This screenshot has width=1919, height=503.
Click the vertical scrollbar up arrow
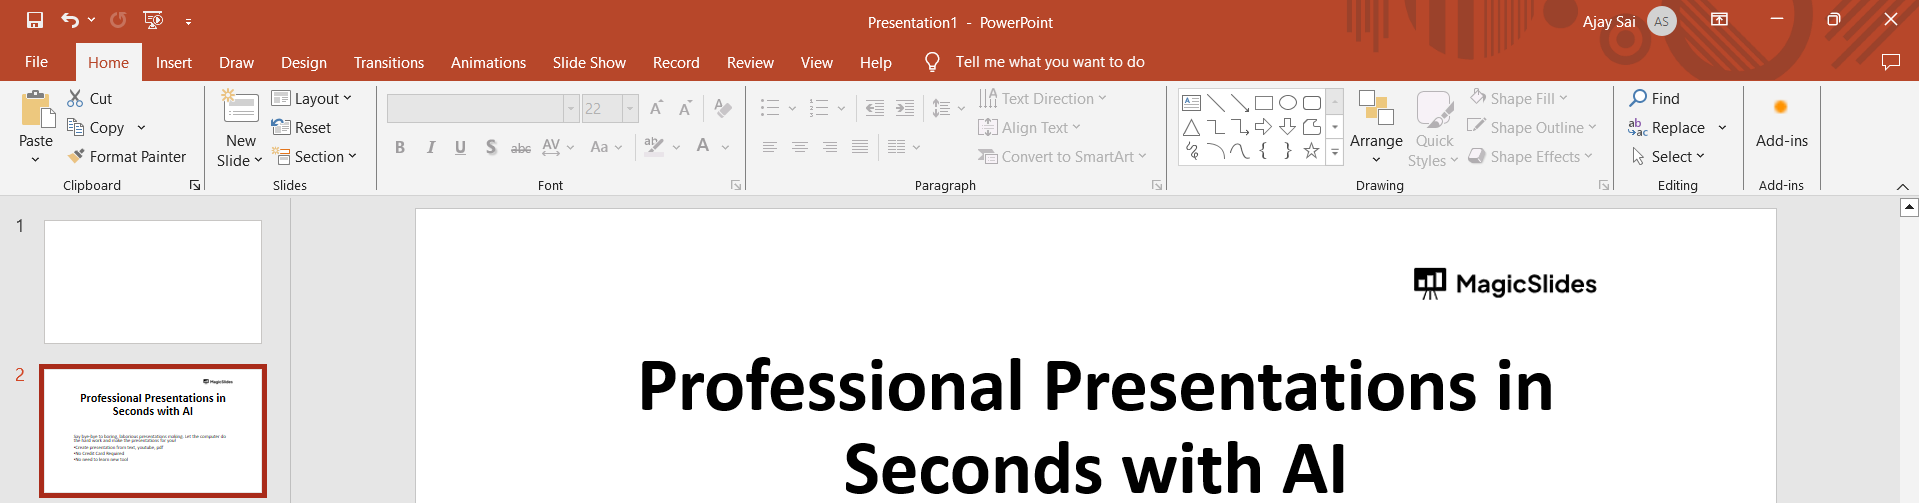pyautogui.click(x=1909, y=207)
